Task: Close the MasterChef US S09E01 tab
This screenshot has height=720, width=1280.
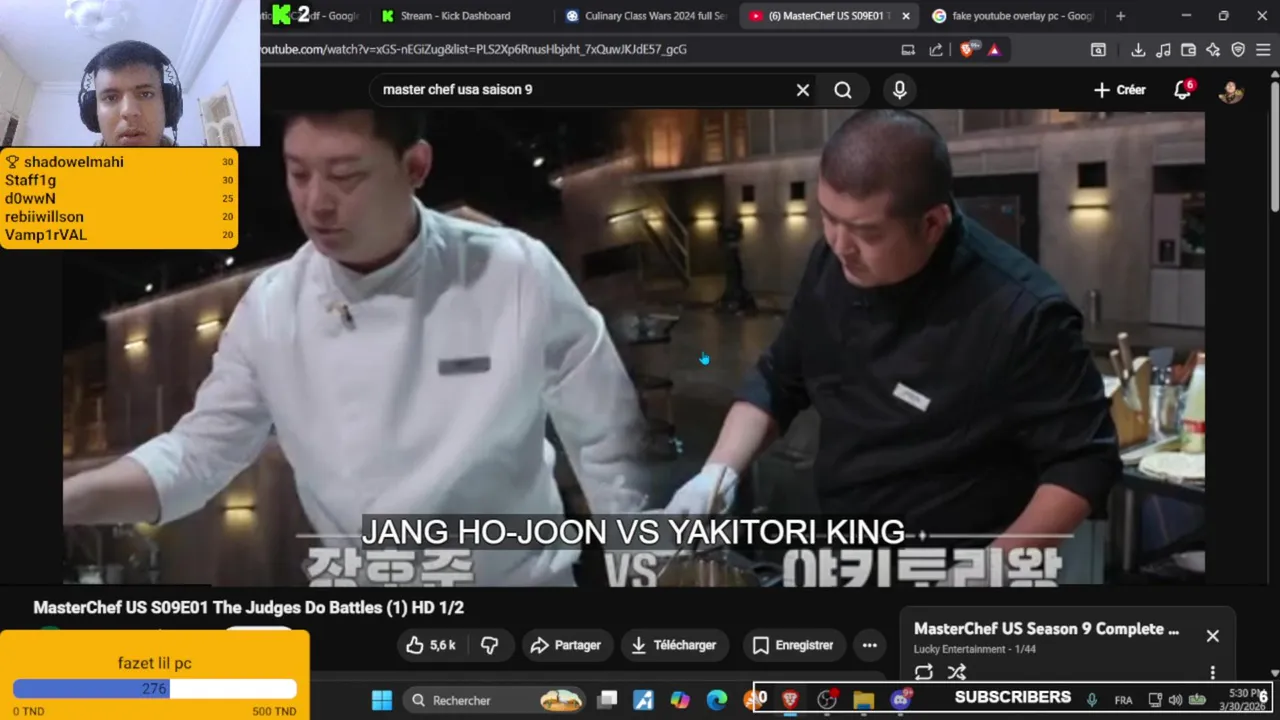Action: [x=906, y=16]
